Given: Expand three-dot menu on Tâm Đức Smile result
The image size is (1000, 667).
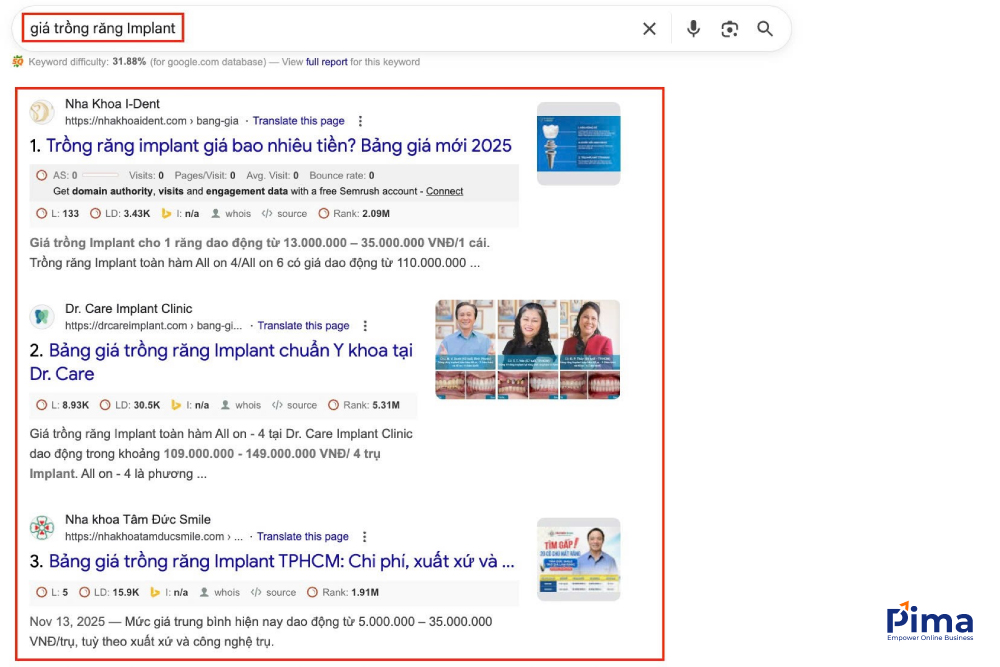Looking at the screenshot, I should click(364, 536).
